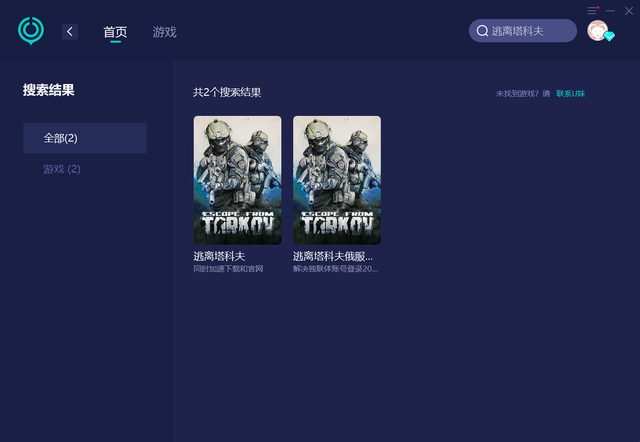Screen dimensions: 640x442
Task: Open the 游戏 tab
Action: [x=164, y=32]
